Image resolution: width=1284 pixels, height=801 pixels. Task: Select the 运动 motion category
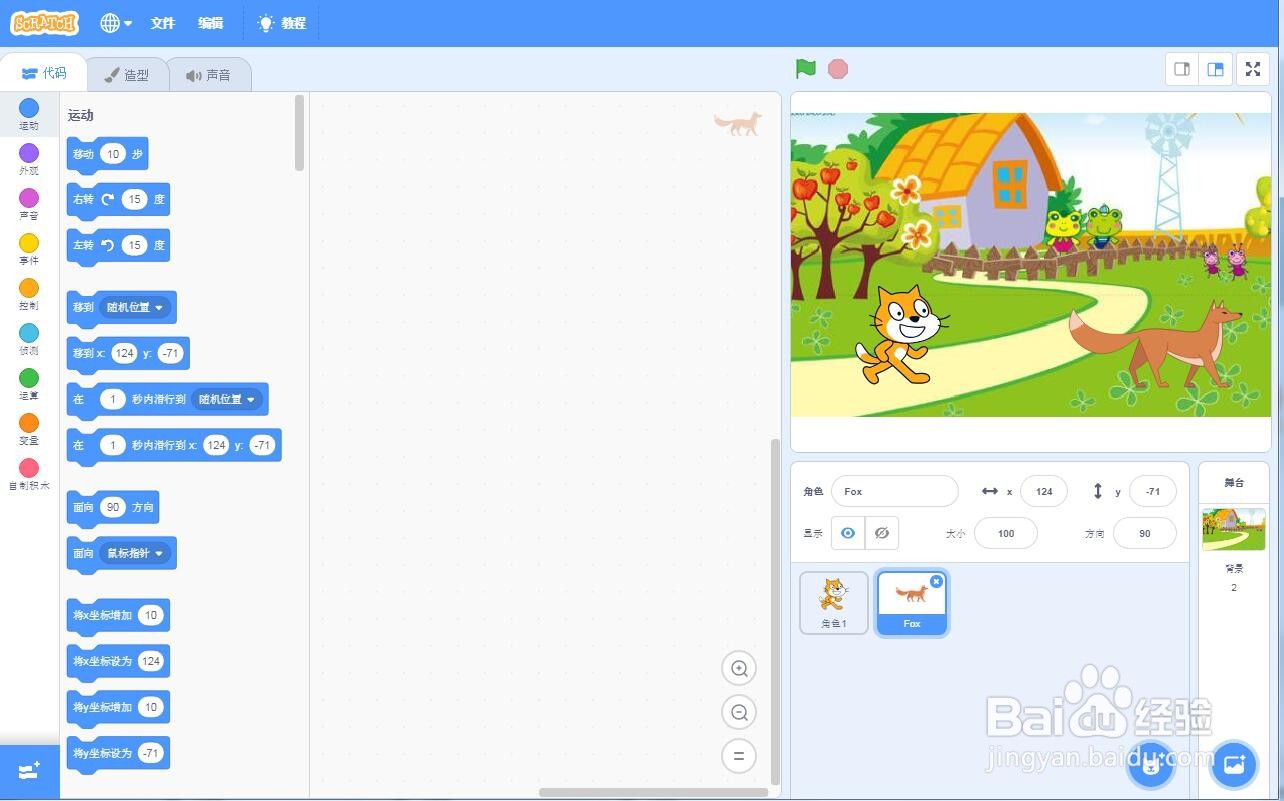(x=29, y=115)
